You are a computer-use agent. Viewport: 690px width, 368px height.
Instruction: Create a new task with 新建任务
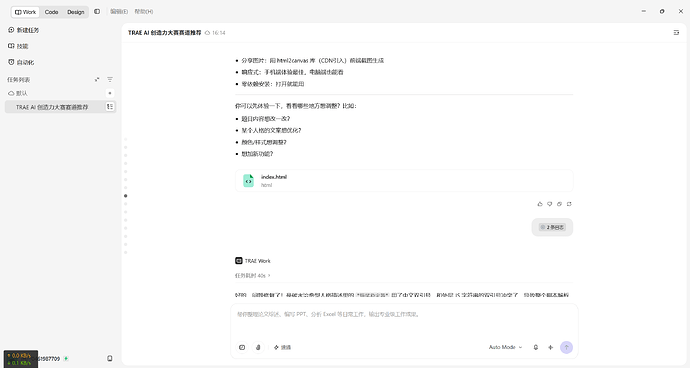point(24,30)
